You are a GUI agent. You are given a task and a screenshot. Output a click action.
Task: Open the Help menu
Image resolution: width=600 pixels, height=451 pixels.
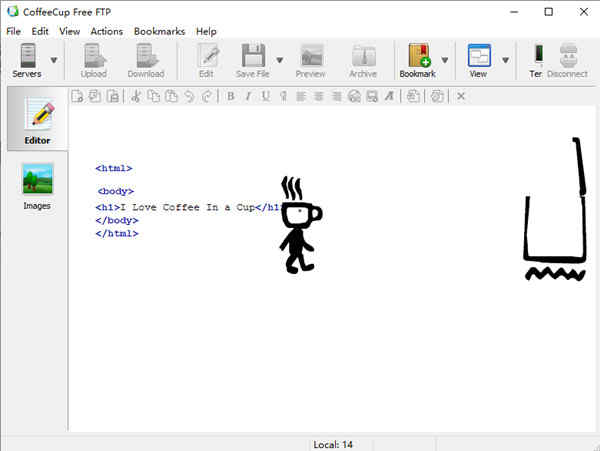point(206,31)
